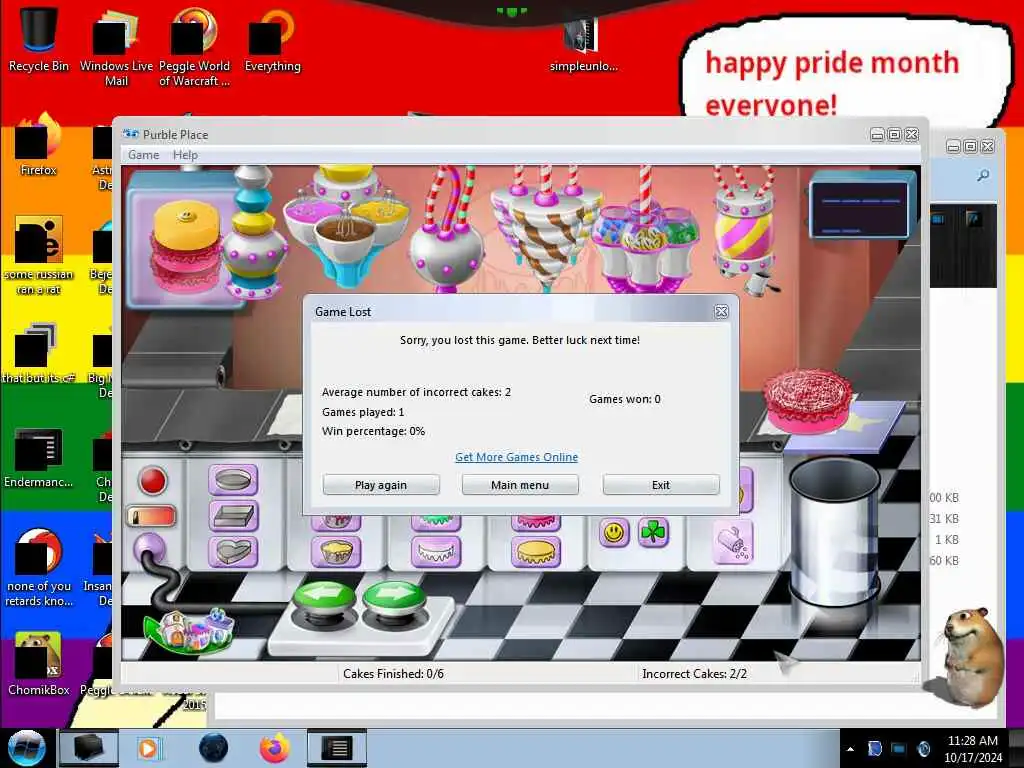Open the Windows Start menu orb
The image size is (1024, 768).
tap(27, 748)
